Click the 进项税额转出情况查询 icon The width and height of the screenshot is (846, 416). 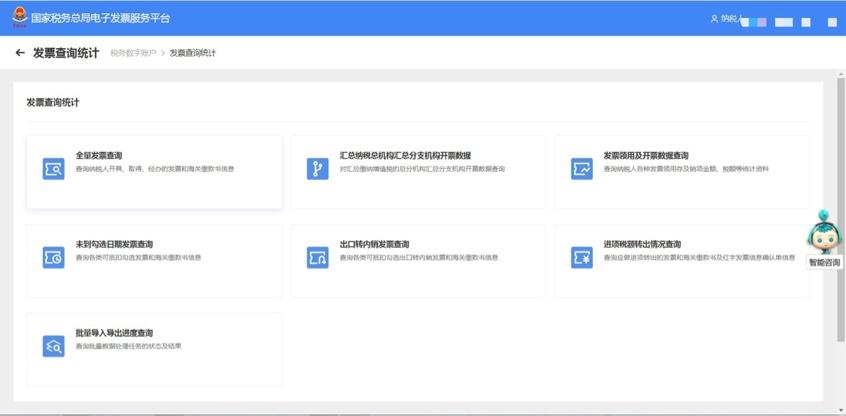pos(582,257)
